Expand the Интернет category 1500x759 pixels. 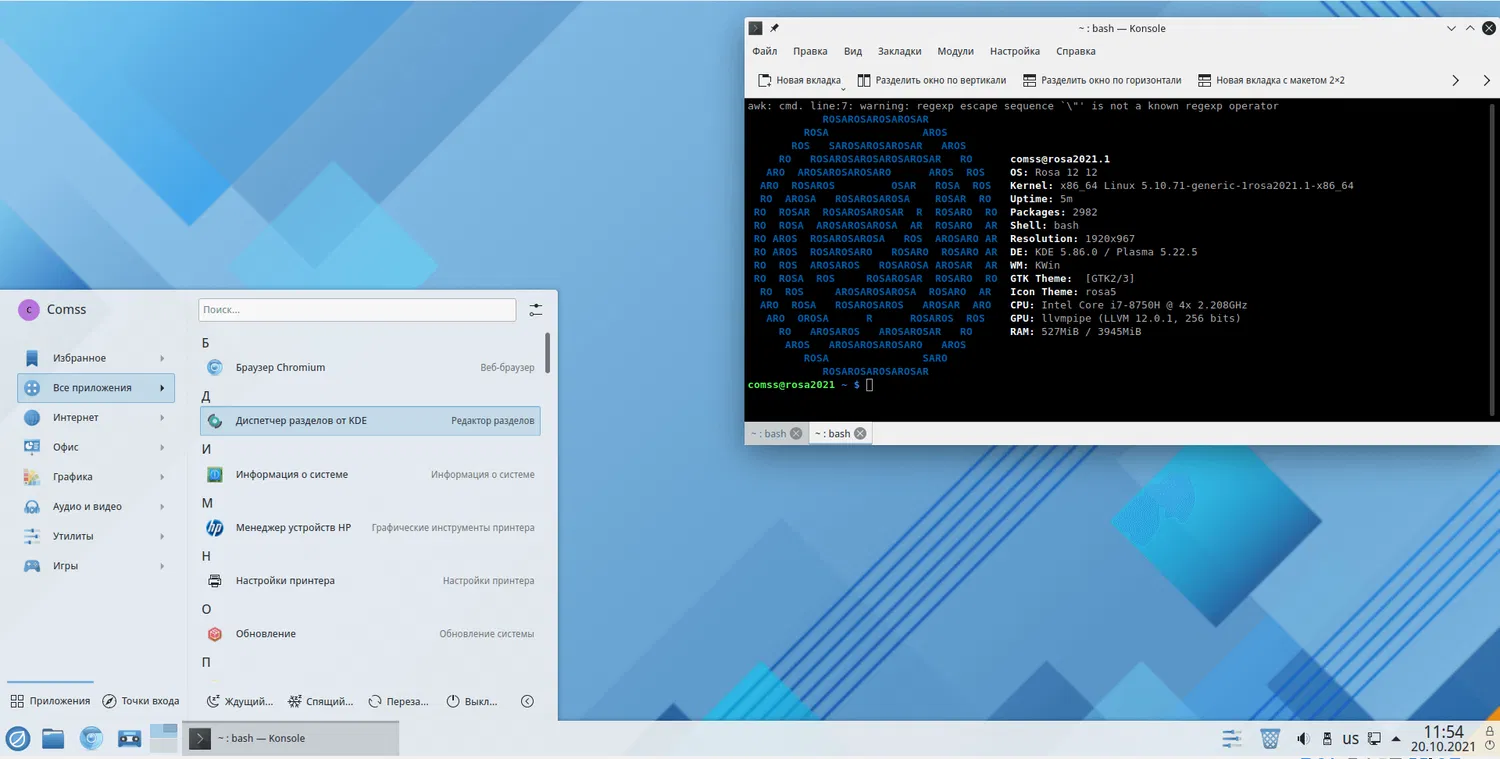click(96, 417)
